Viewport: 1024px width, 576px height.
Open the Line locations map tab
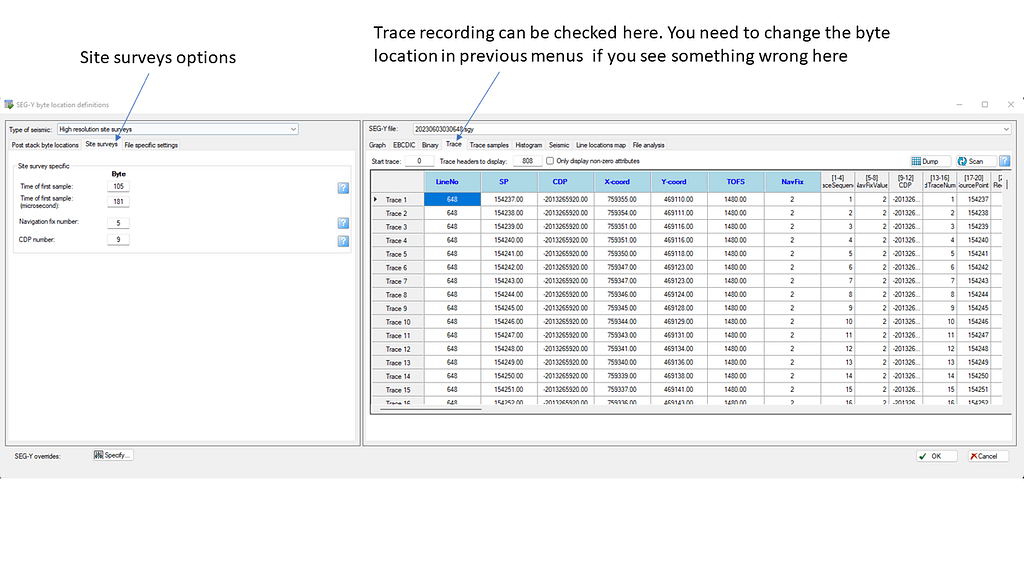point(601,145)
